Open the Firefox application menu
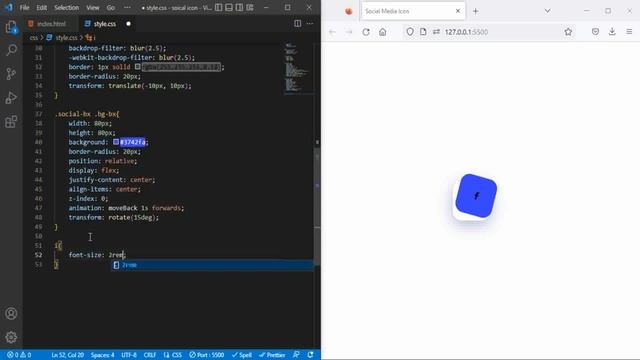Viewport: 640px width, 360px height. 629,32
